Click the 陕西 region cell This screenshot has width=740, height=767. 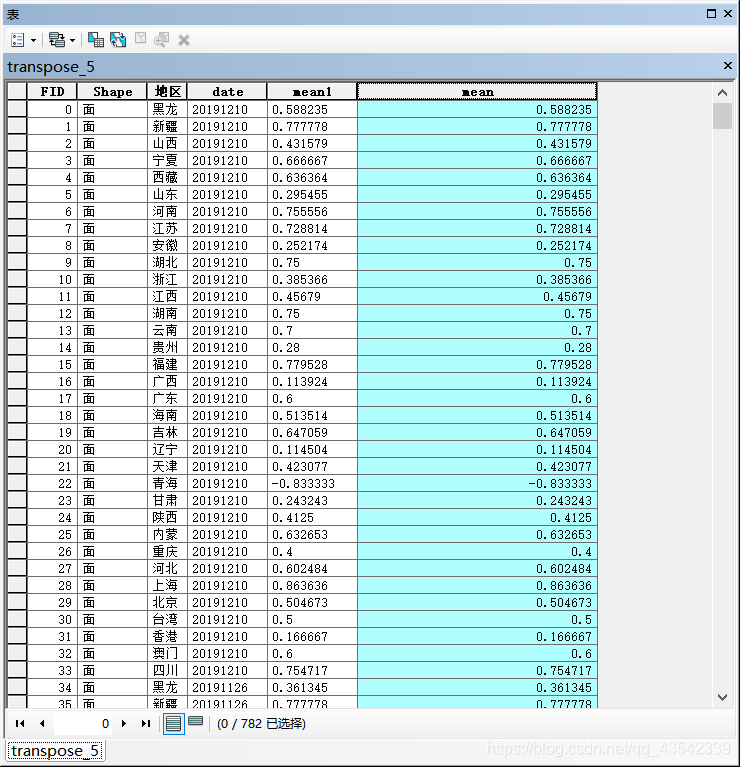coord(167,517)
